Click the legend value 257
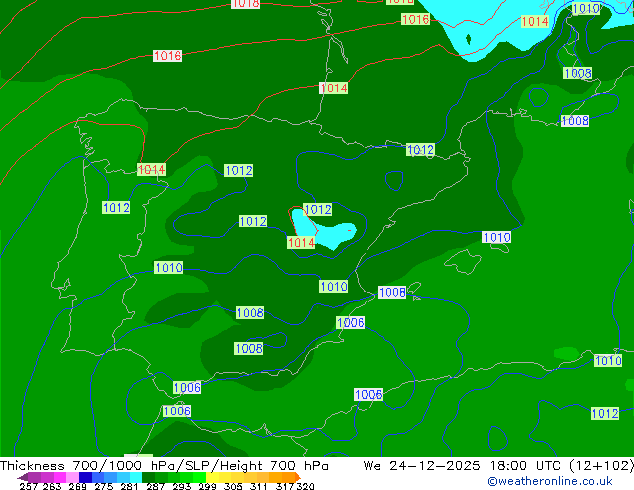 pyautogui.click(x=28, y=486)
